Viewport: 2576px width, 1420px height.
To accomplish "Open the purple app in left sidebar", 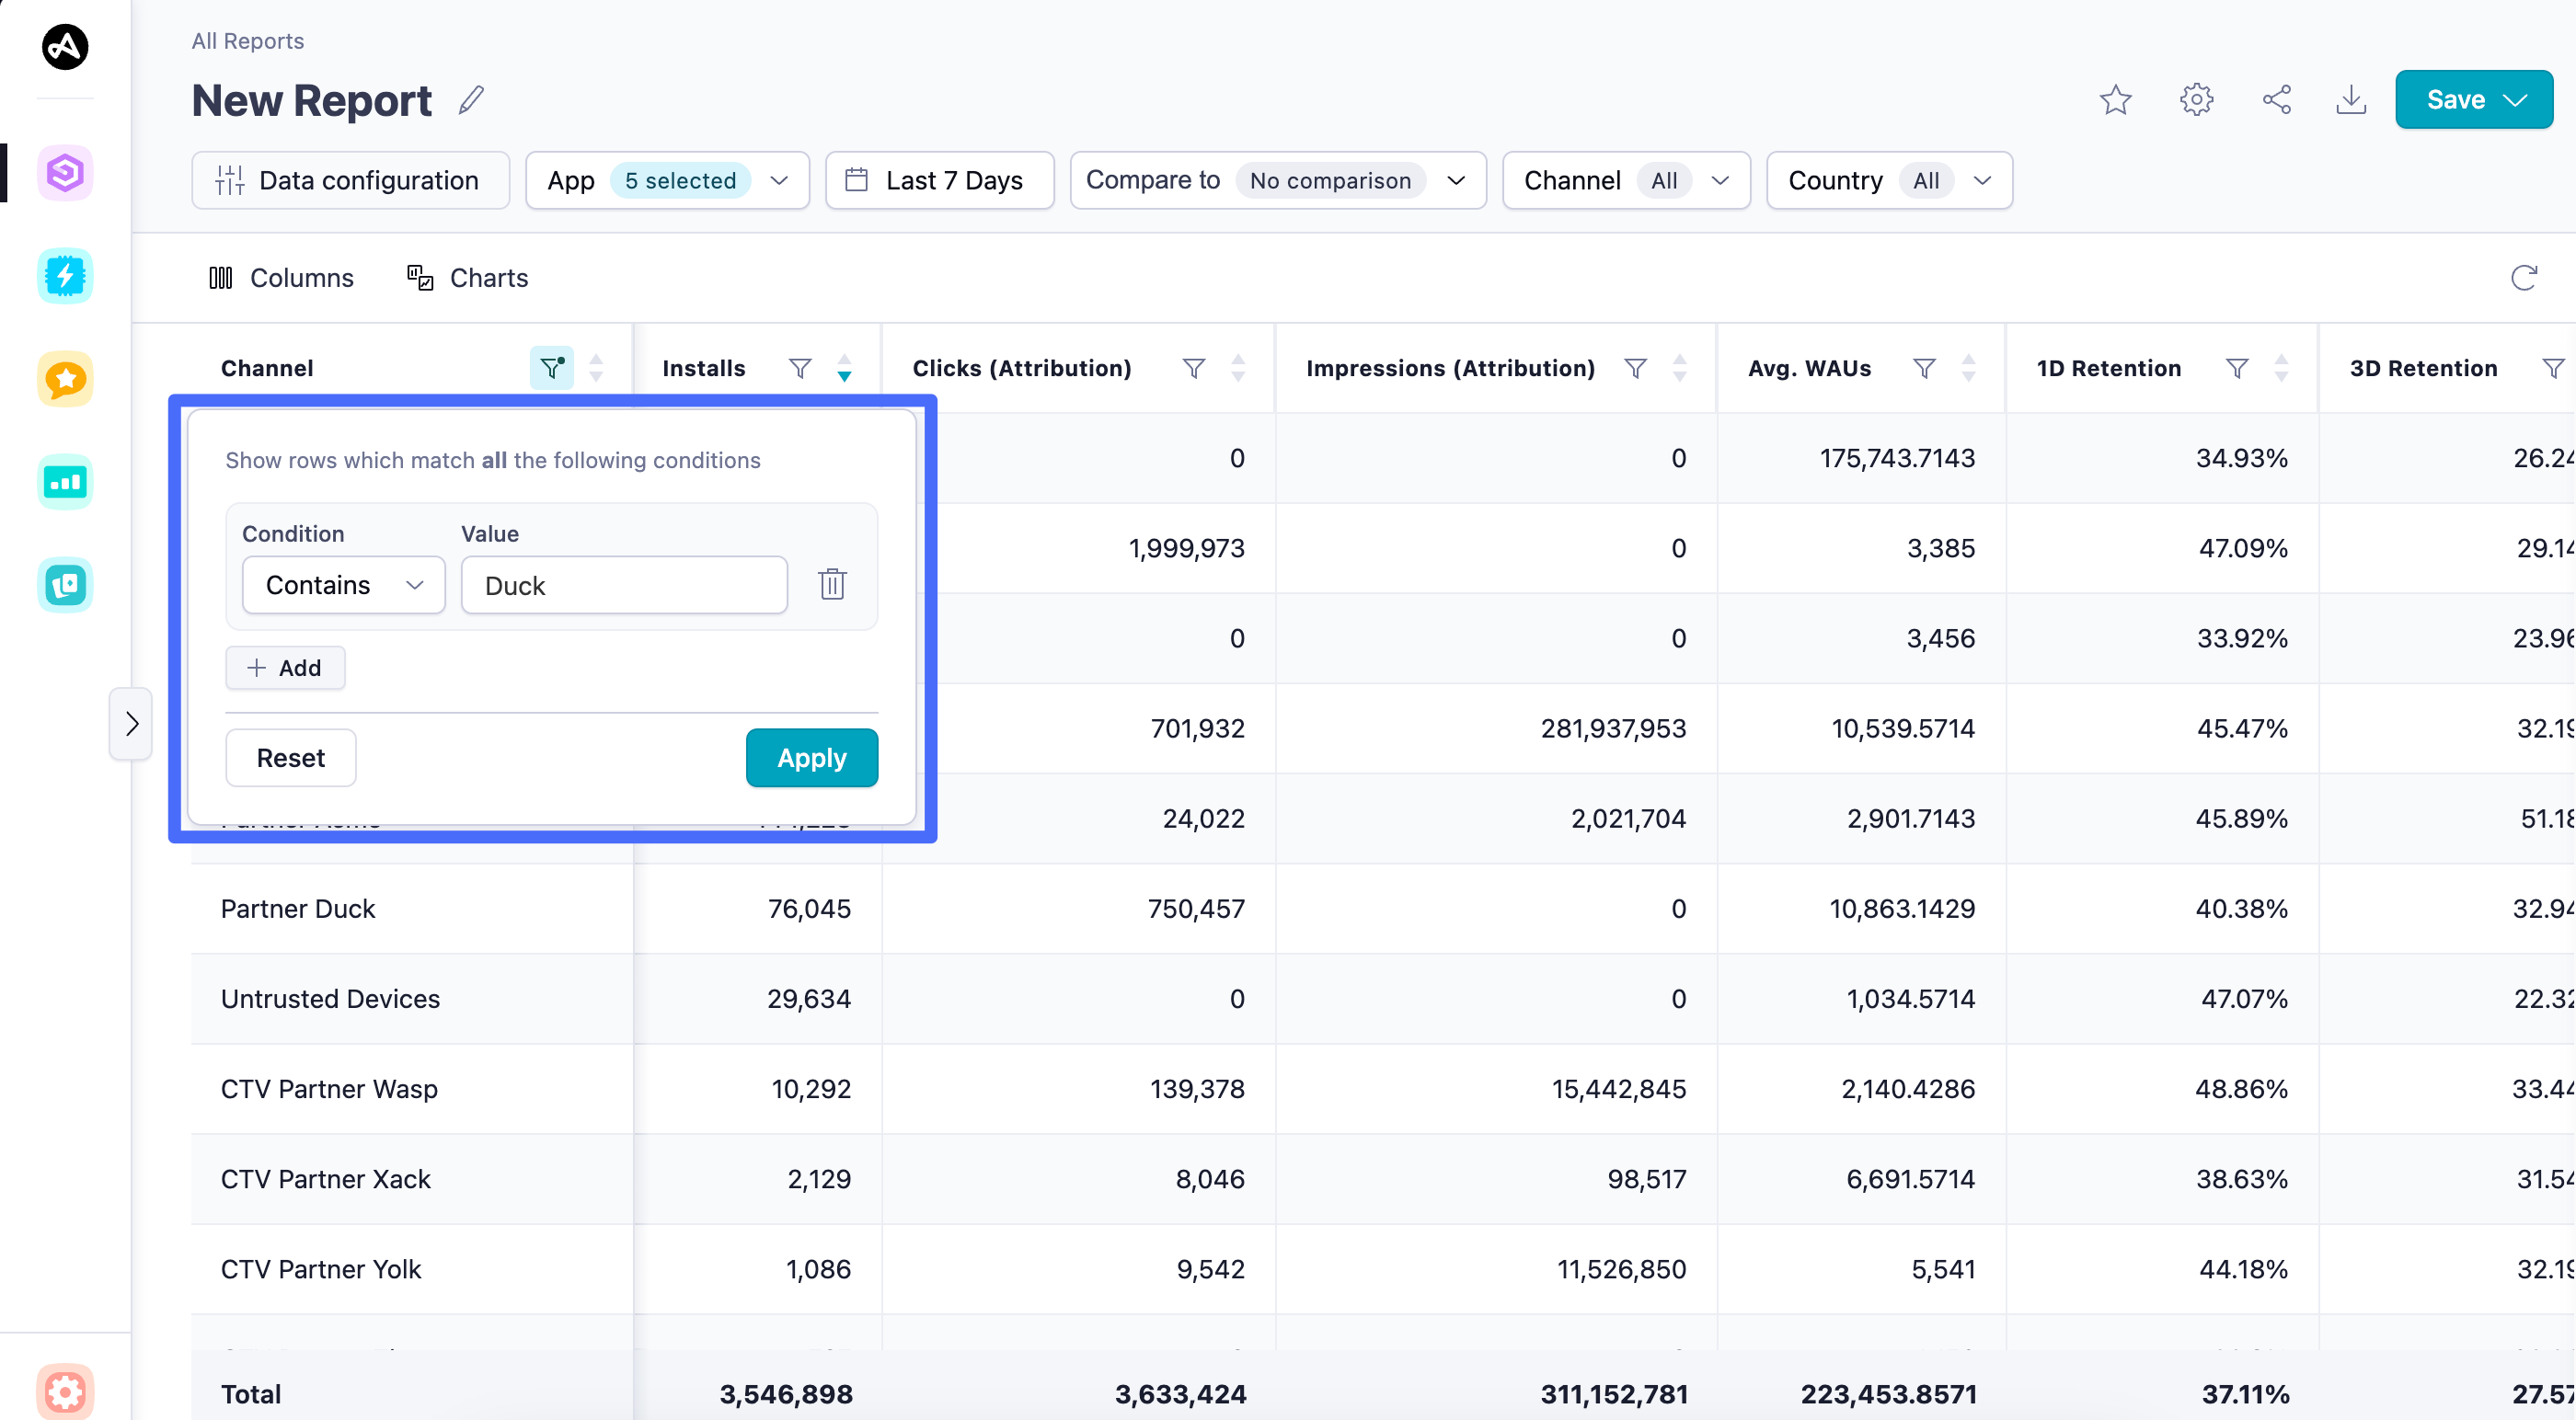I will pyautogui.click(x=65, y=172).
